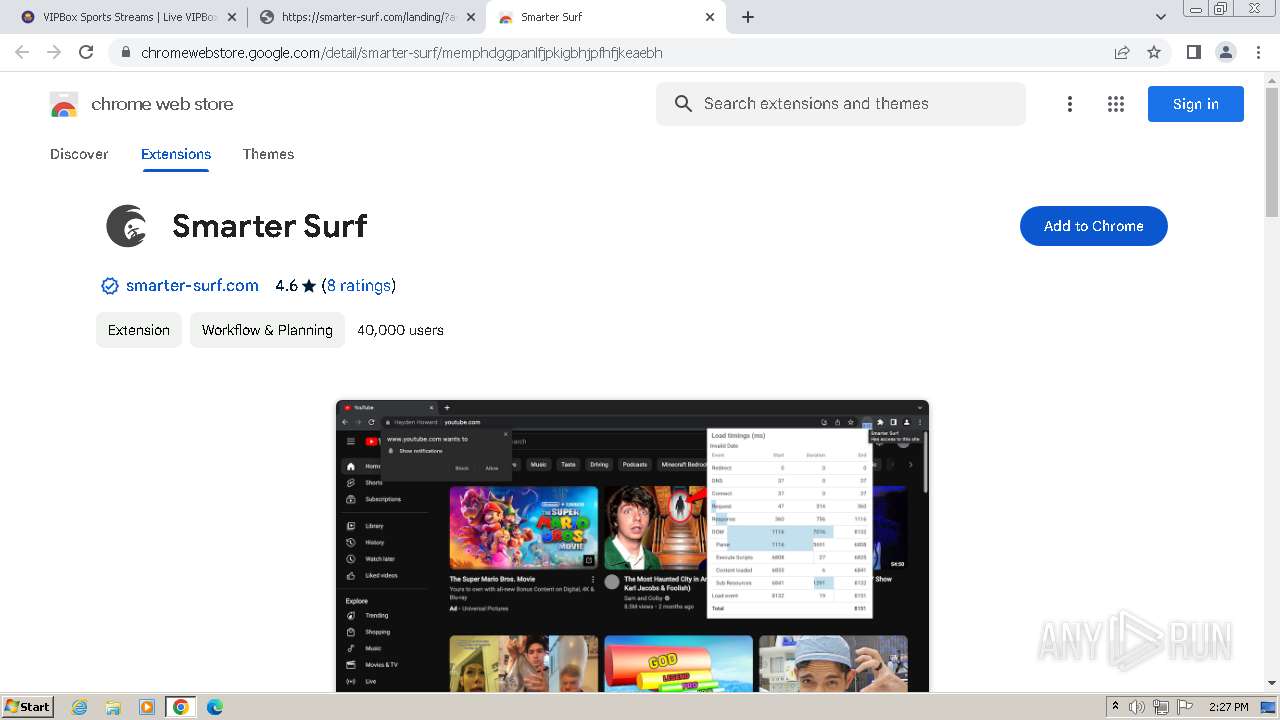The image size is (1280, 720).
Task: Switch to the smarter-surf.com landing tab
Action: pos(367,17)
